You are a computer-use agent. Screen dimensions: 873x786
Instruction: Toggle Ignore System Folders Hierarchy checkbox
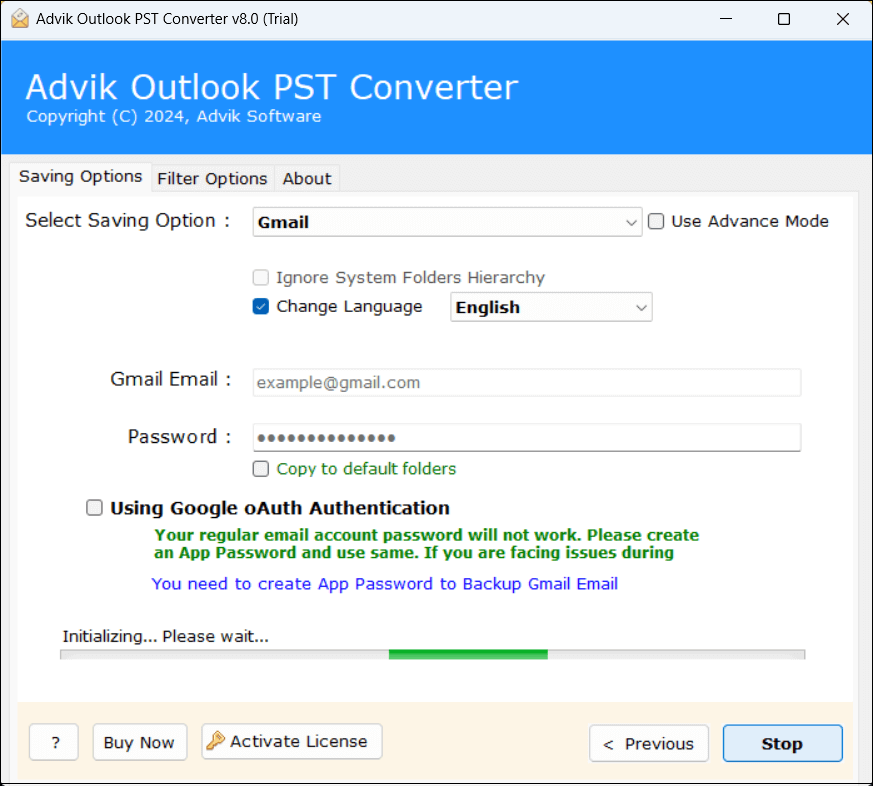[x=261, y=277]
